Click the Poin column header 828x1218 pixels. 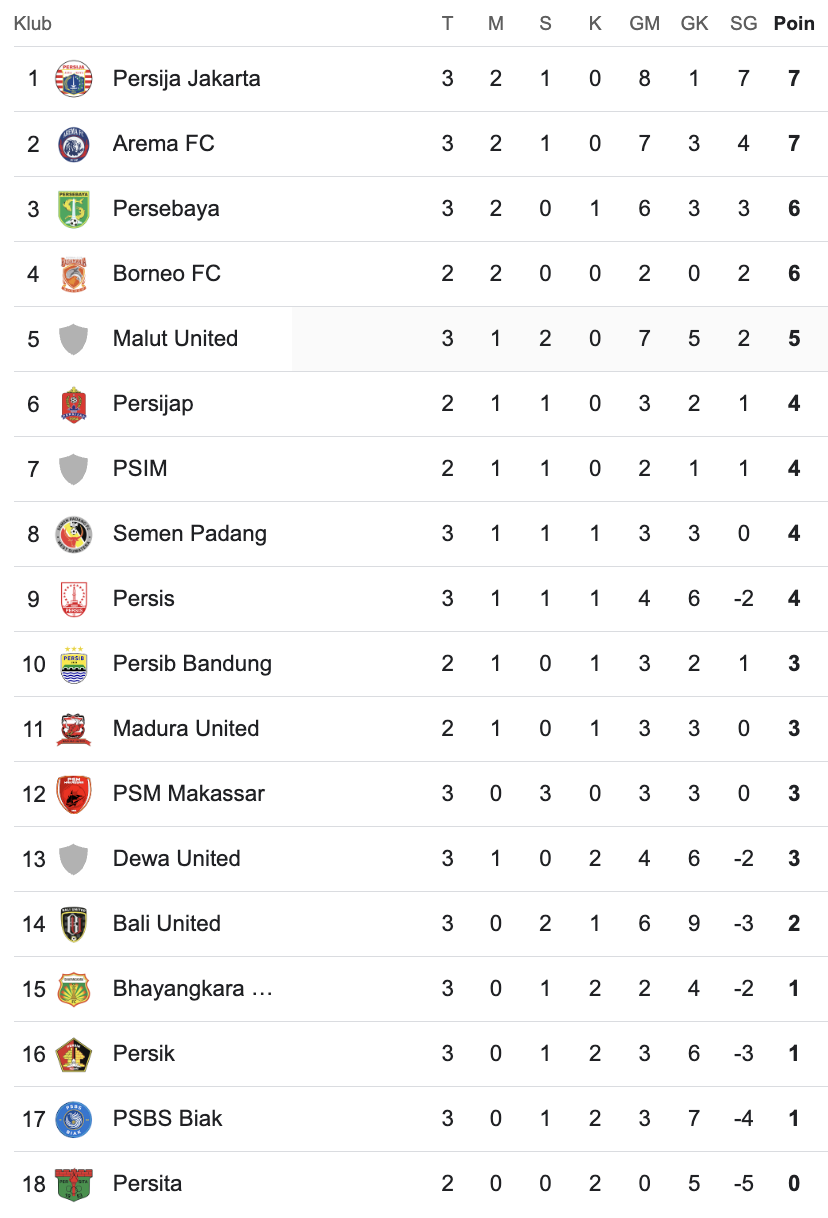coord(794,23)
